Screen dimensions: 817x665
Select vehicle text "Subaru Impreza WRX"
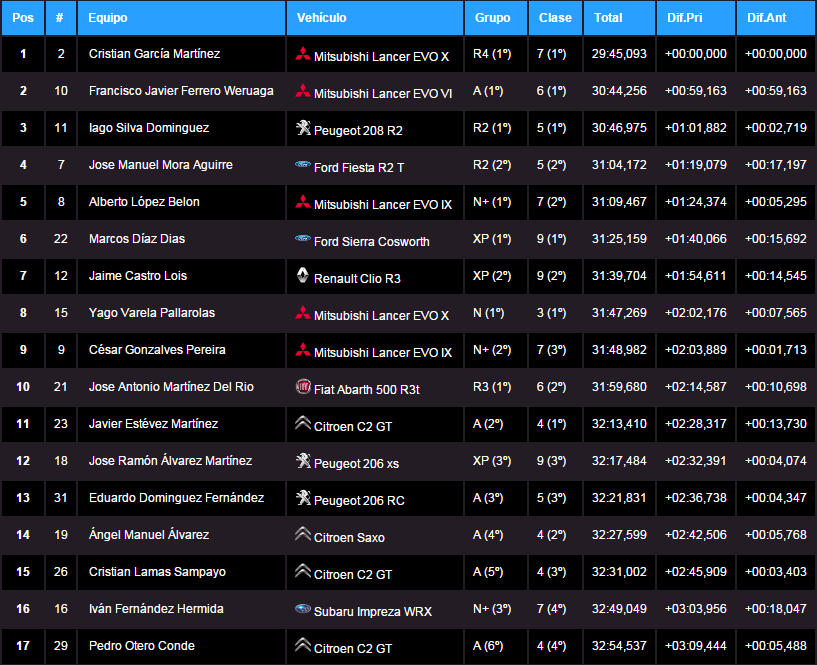[373, 611]
